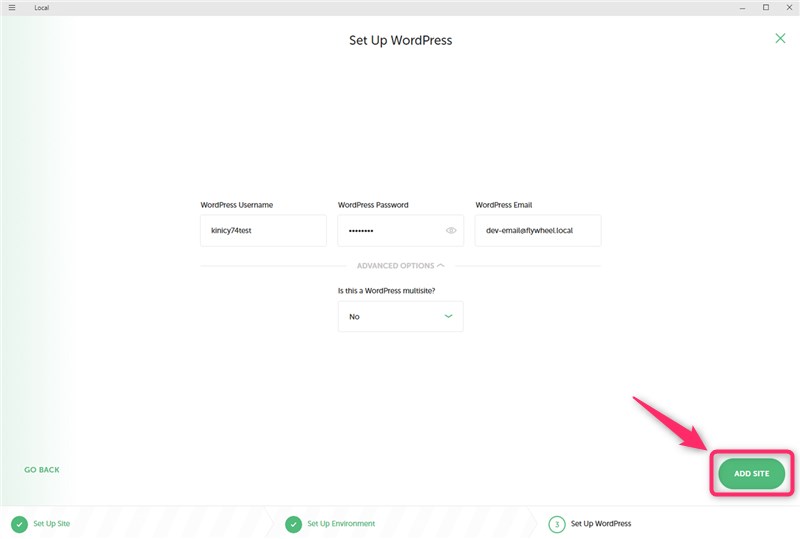Focus the WordPress Password field
This screenshot has width=800, height=539.
tap(401, 231)
